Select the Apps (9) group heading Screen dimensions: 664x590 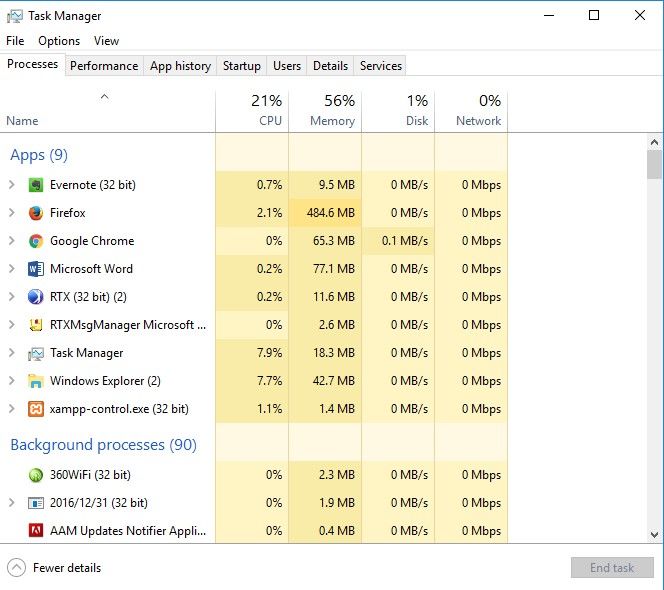39,155
